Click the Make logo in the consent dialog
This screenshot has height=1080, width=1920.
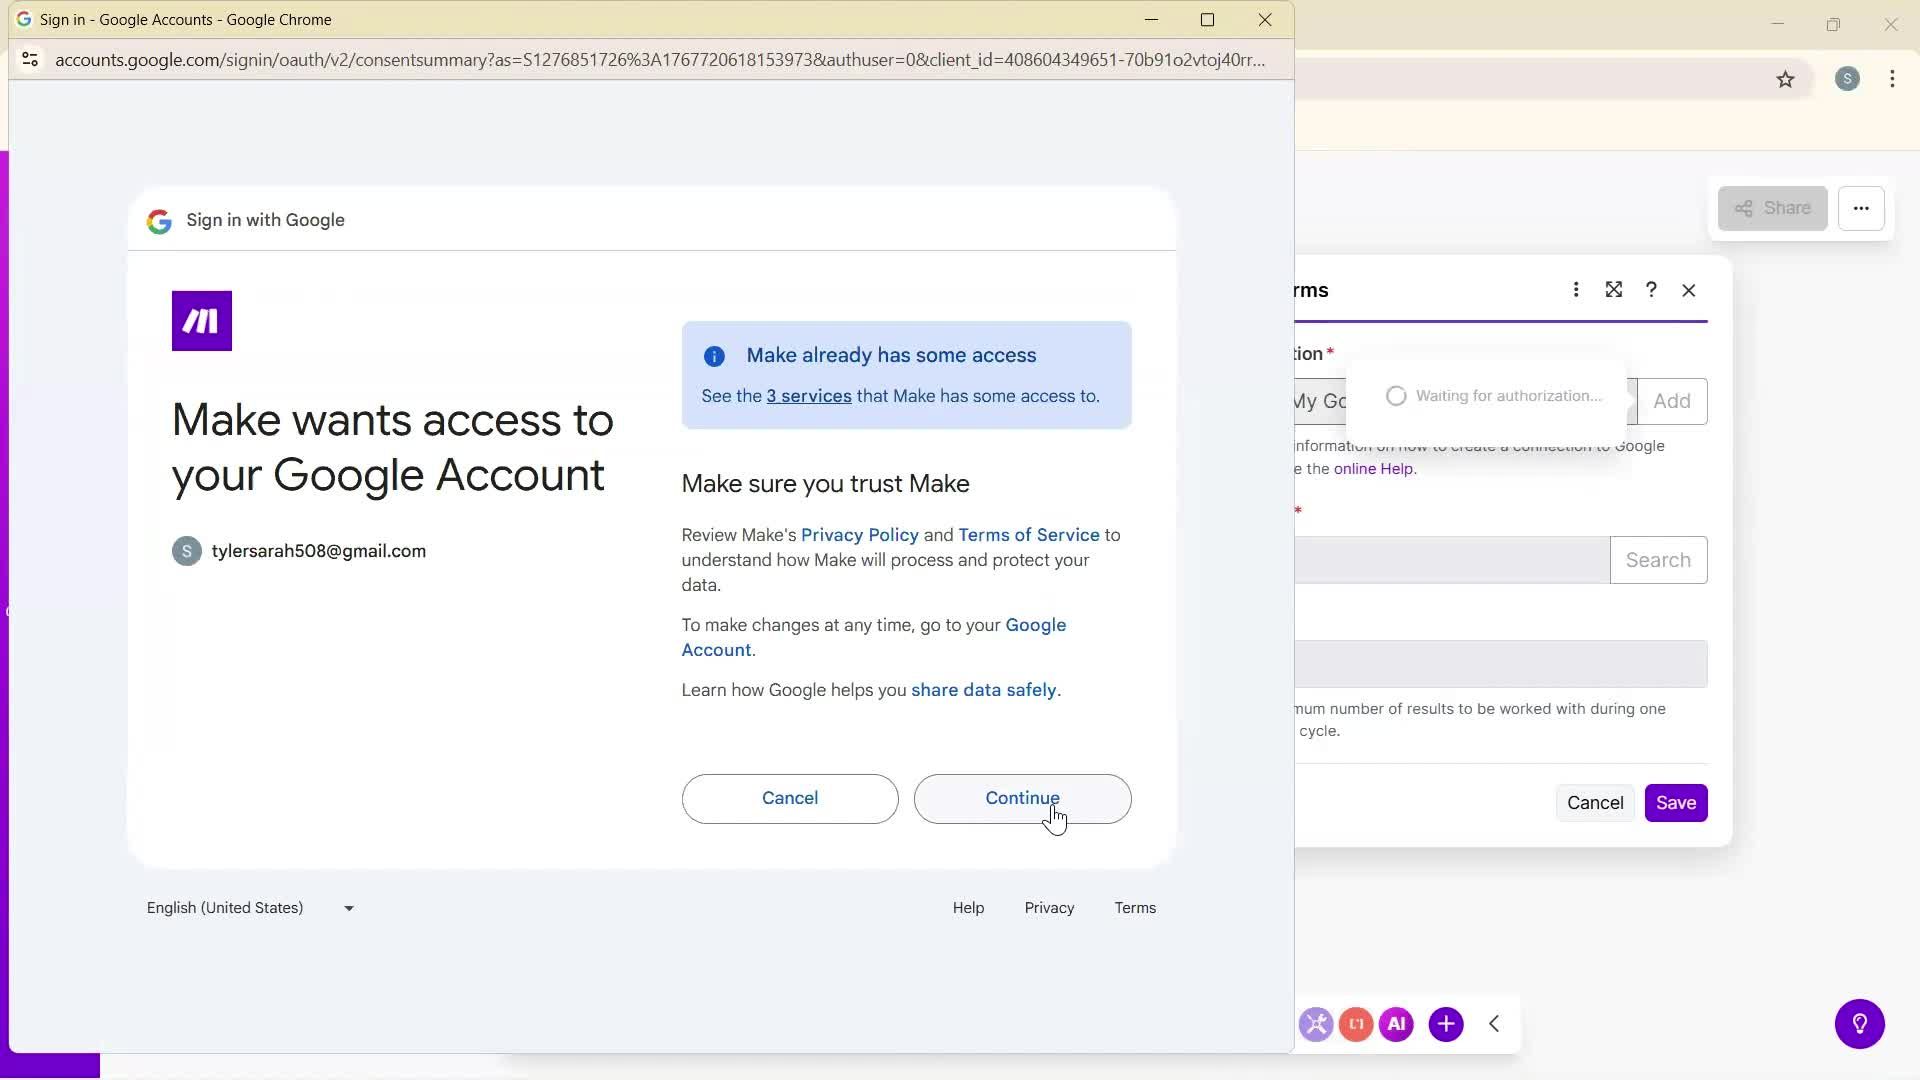(201, 320)
